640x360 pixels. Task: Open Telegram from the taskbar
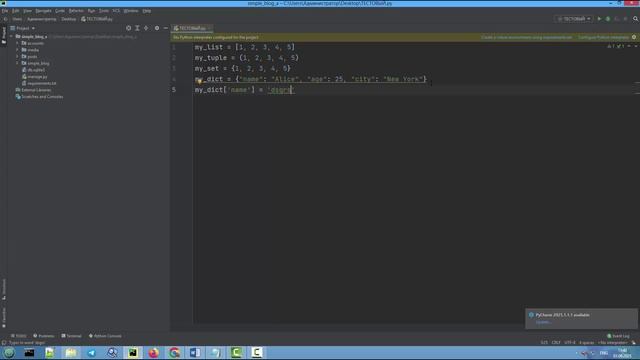(x=91, y=353)
